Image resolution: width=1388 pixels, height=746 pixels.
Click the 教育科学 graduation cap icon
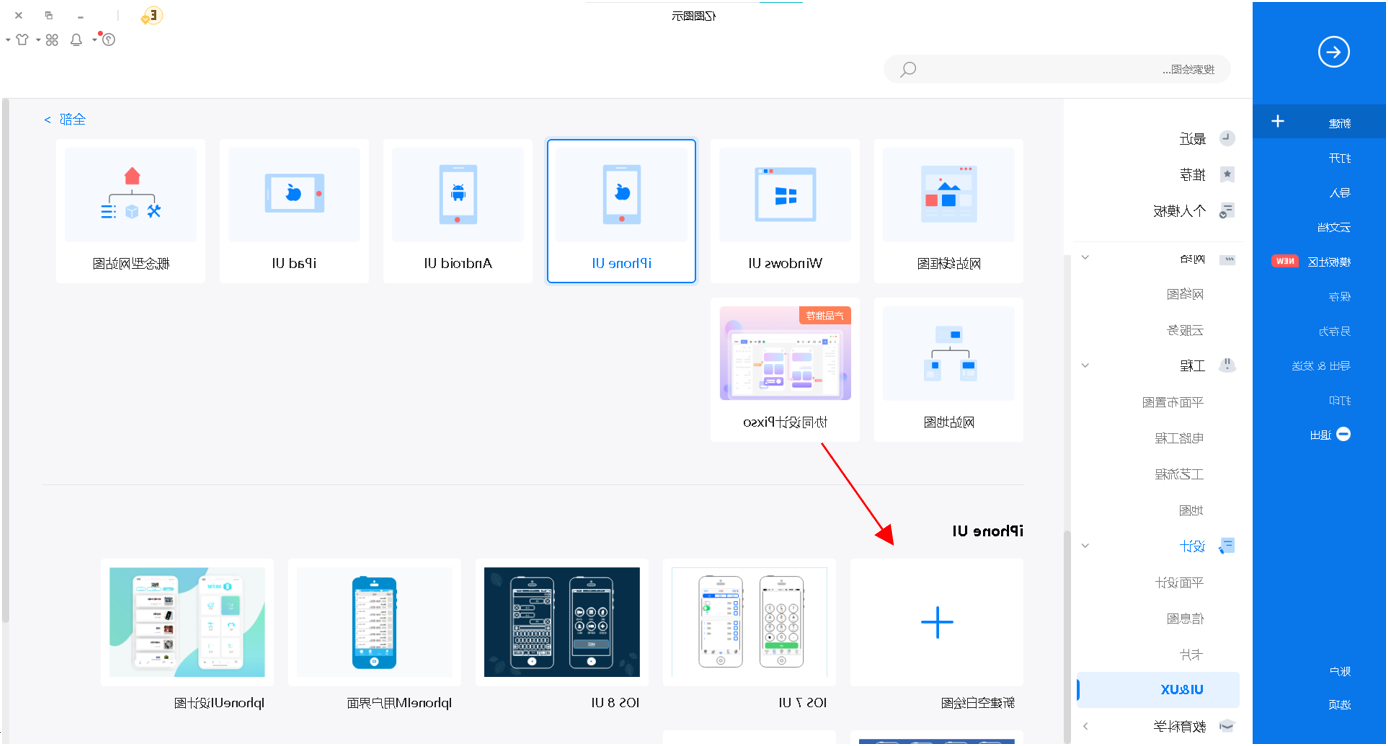(1228, 727)
